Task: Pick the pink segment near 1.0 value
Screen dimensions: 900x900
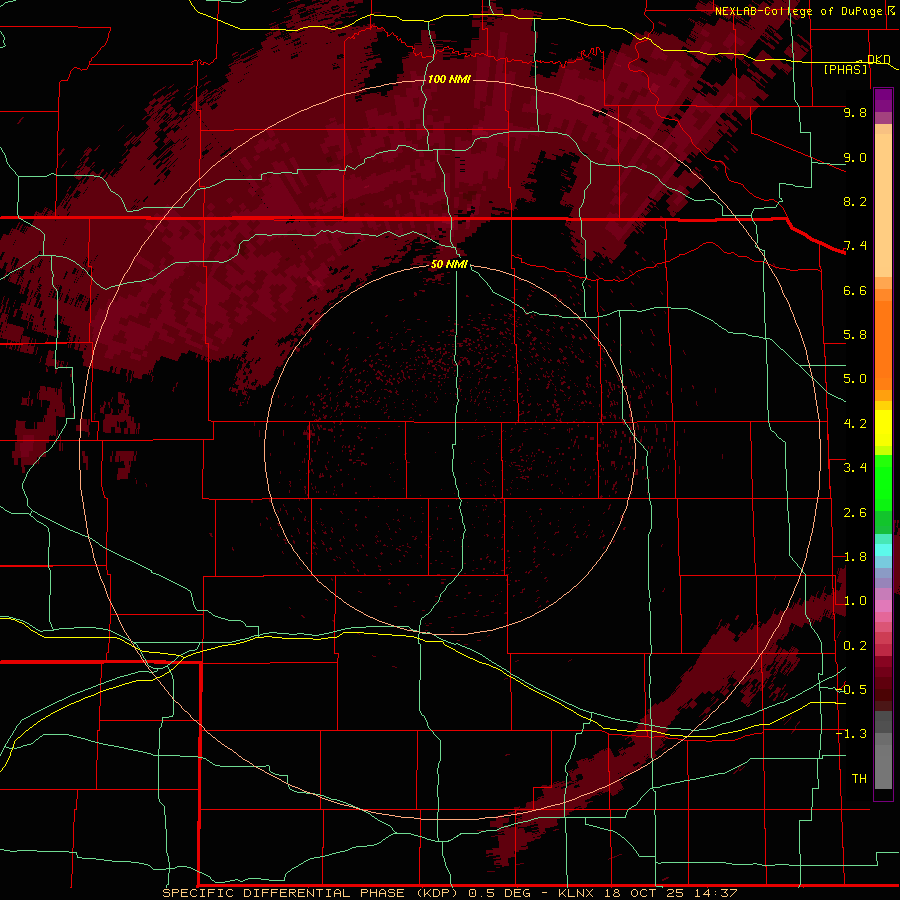Action: click(x=883, y=606)
